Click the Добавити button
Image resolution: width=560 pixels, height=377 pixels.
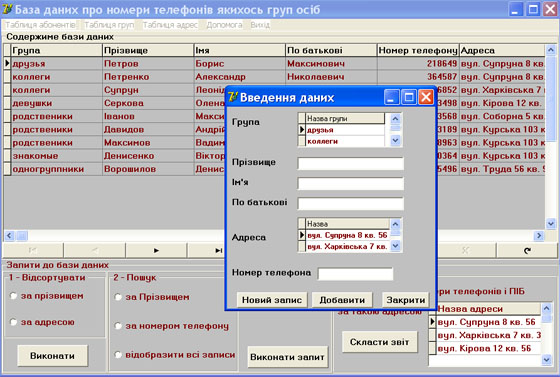click(x=342, y=300)
